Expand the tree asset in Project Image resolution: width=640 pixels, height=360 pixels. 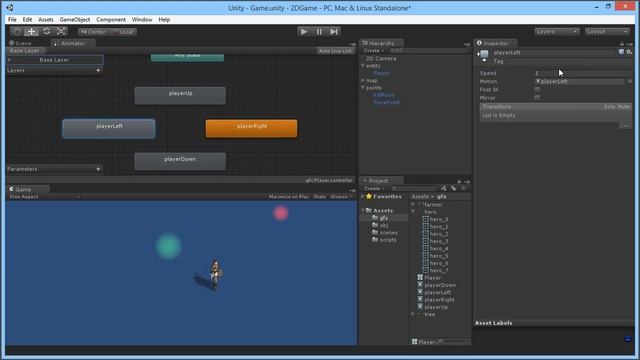(x=413, y=314)
